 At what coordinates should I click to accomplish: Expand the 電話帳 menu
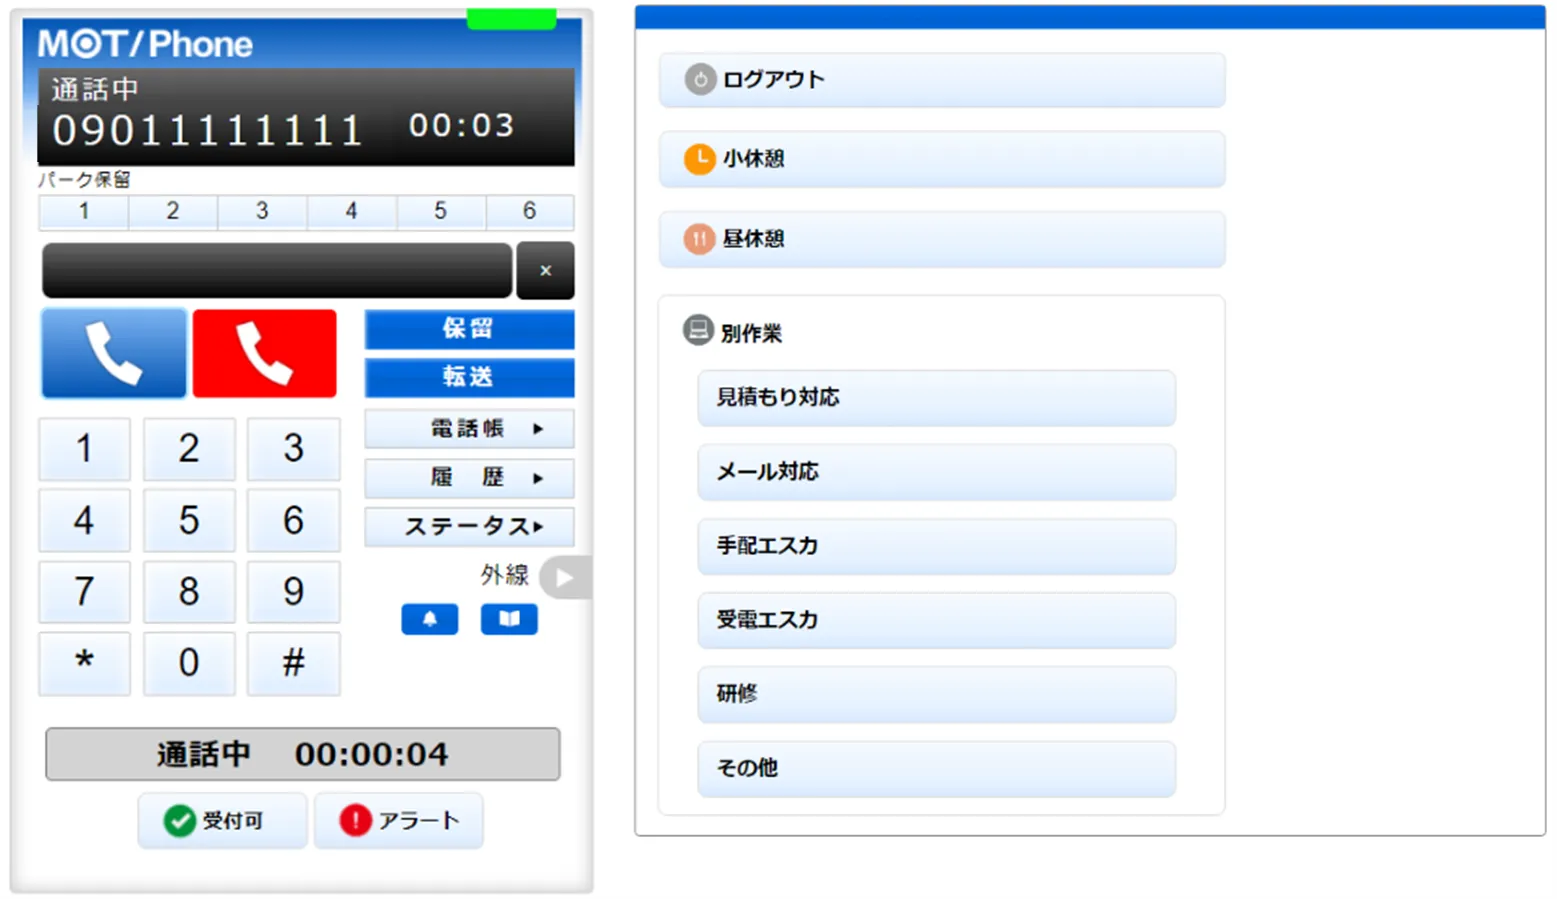point(469,429)
